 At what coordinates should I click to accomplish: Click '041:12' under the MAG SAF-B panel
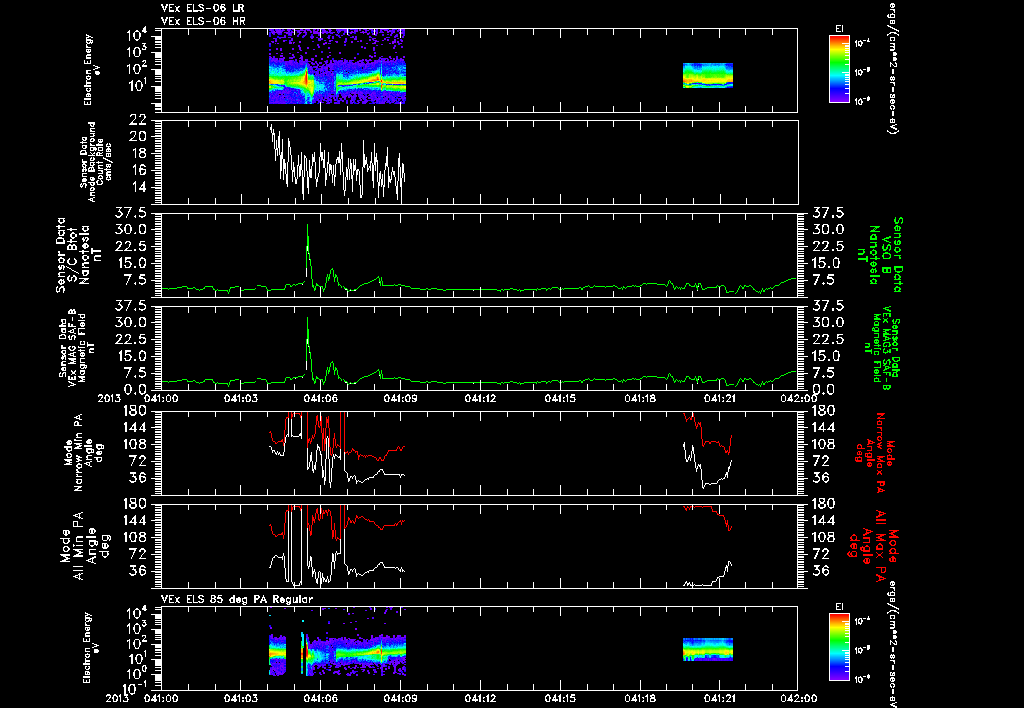point(481,398)
